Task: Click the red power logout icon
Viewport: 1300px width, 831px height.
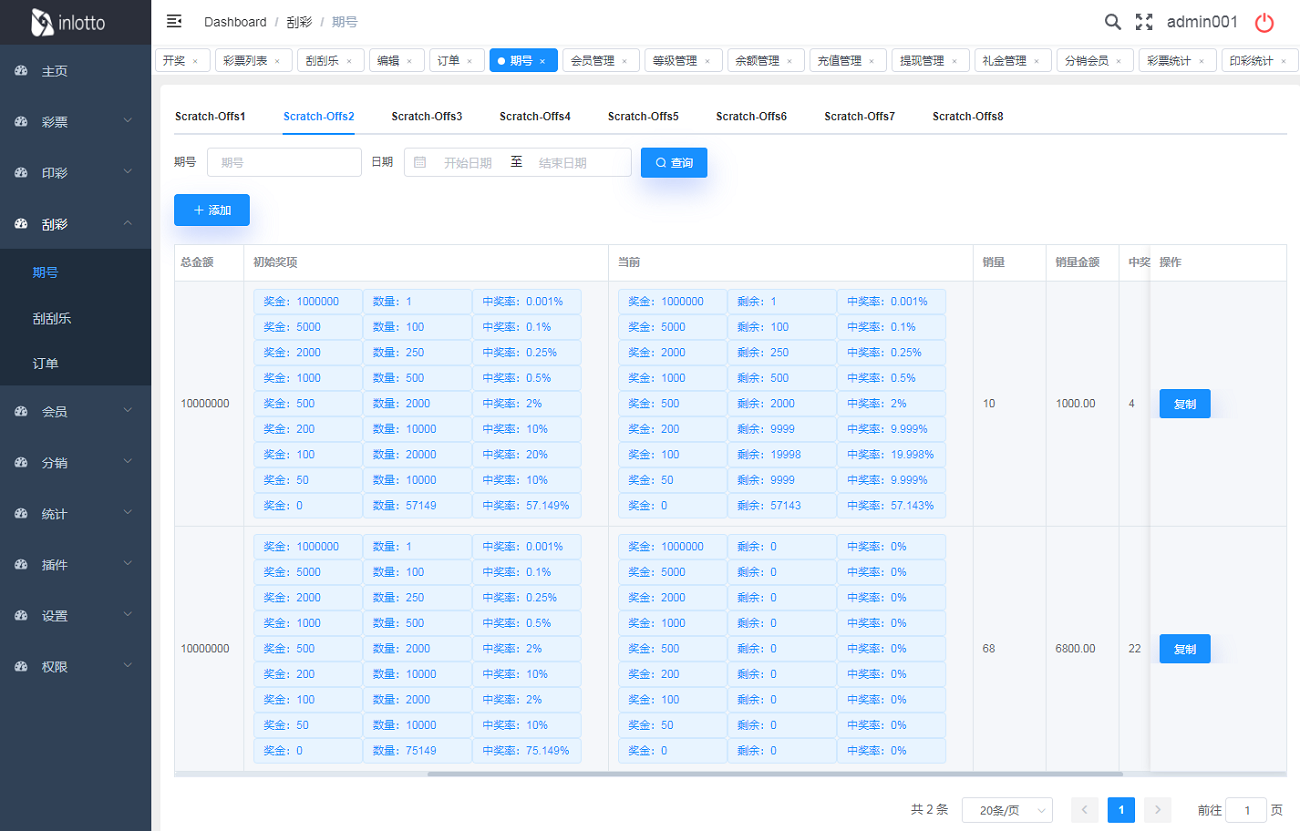Action: [1265, 22]
